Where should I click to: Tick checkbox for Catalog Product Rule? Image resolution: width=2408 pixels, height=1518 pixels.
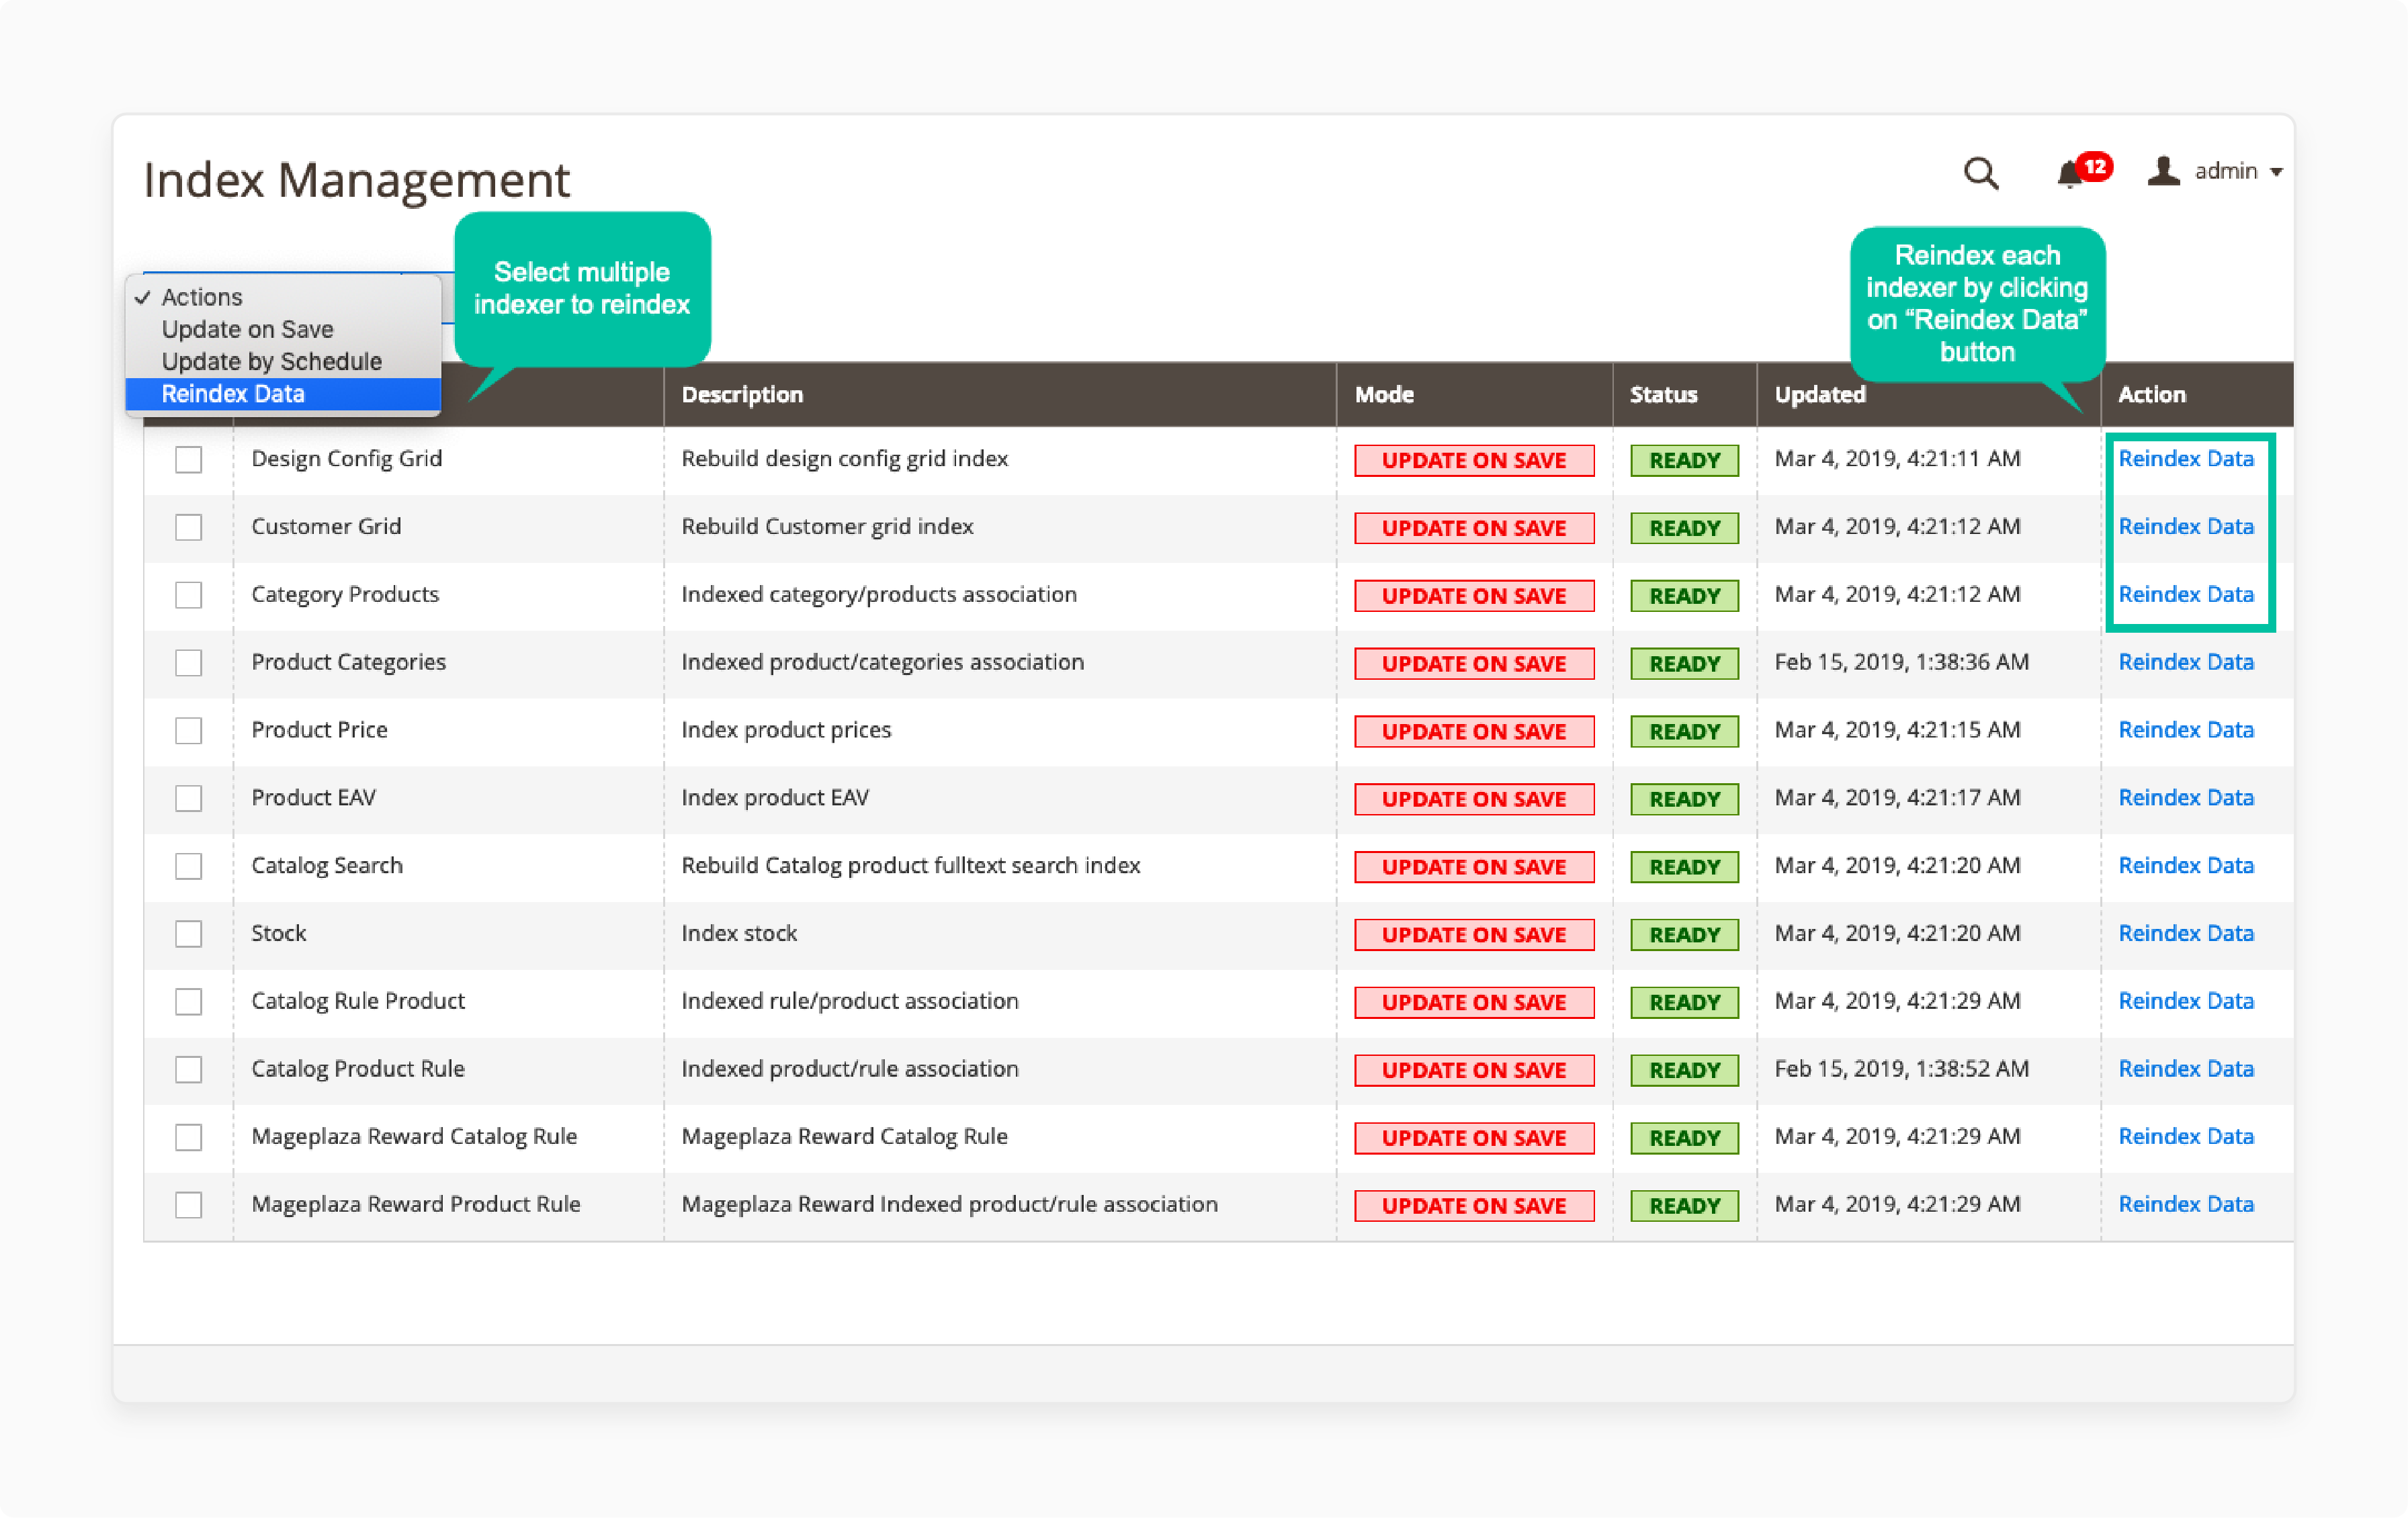click(x=188, y=1070)
